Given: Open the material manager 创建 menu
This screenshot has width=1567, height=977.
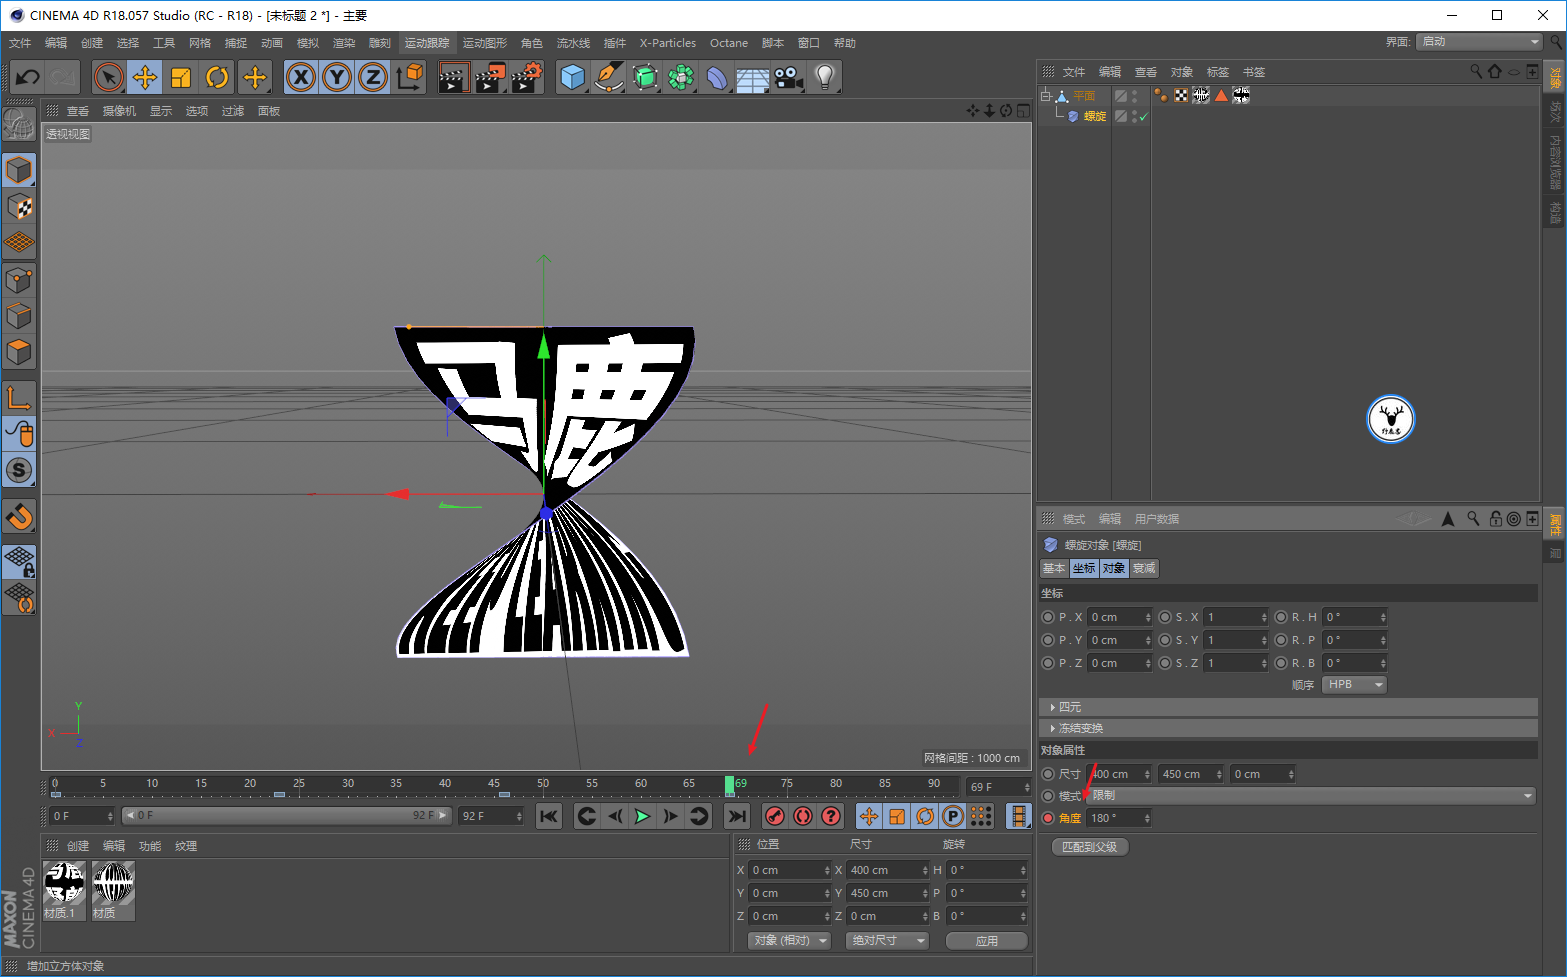Looking at the screenshot, I should pyautogui.click(x=78, y=846).
